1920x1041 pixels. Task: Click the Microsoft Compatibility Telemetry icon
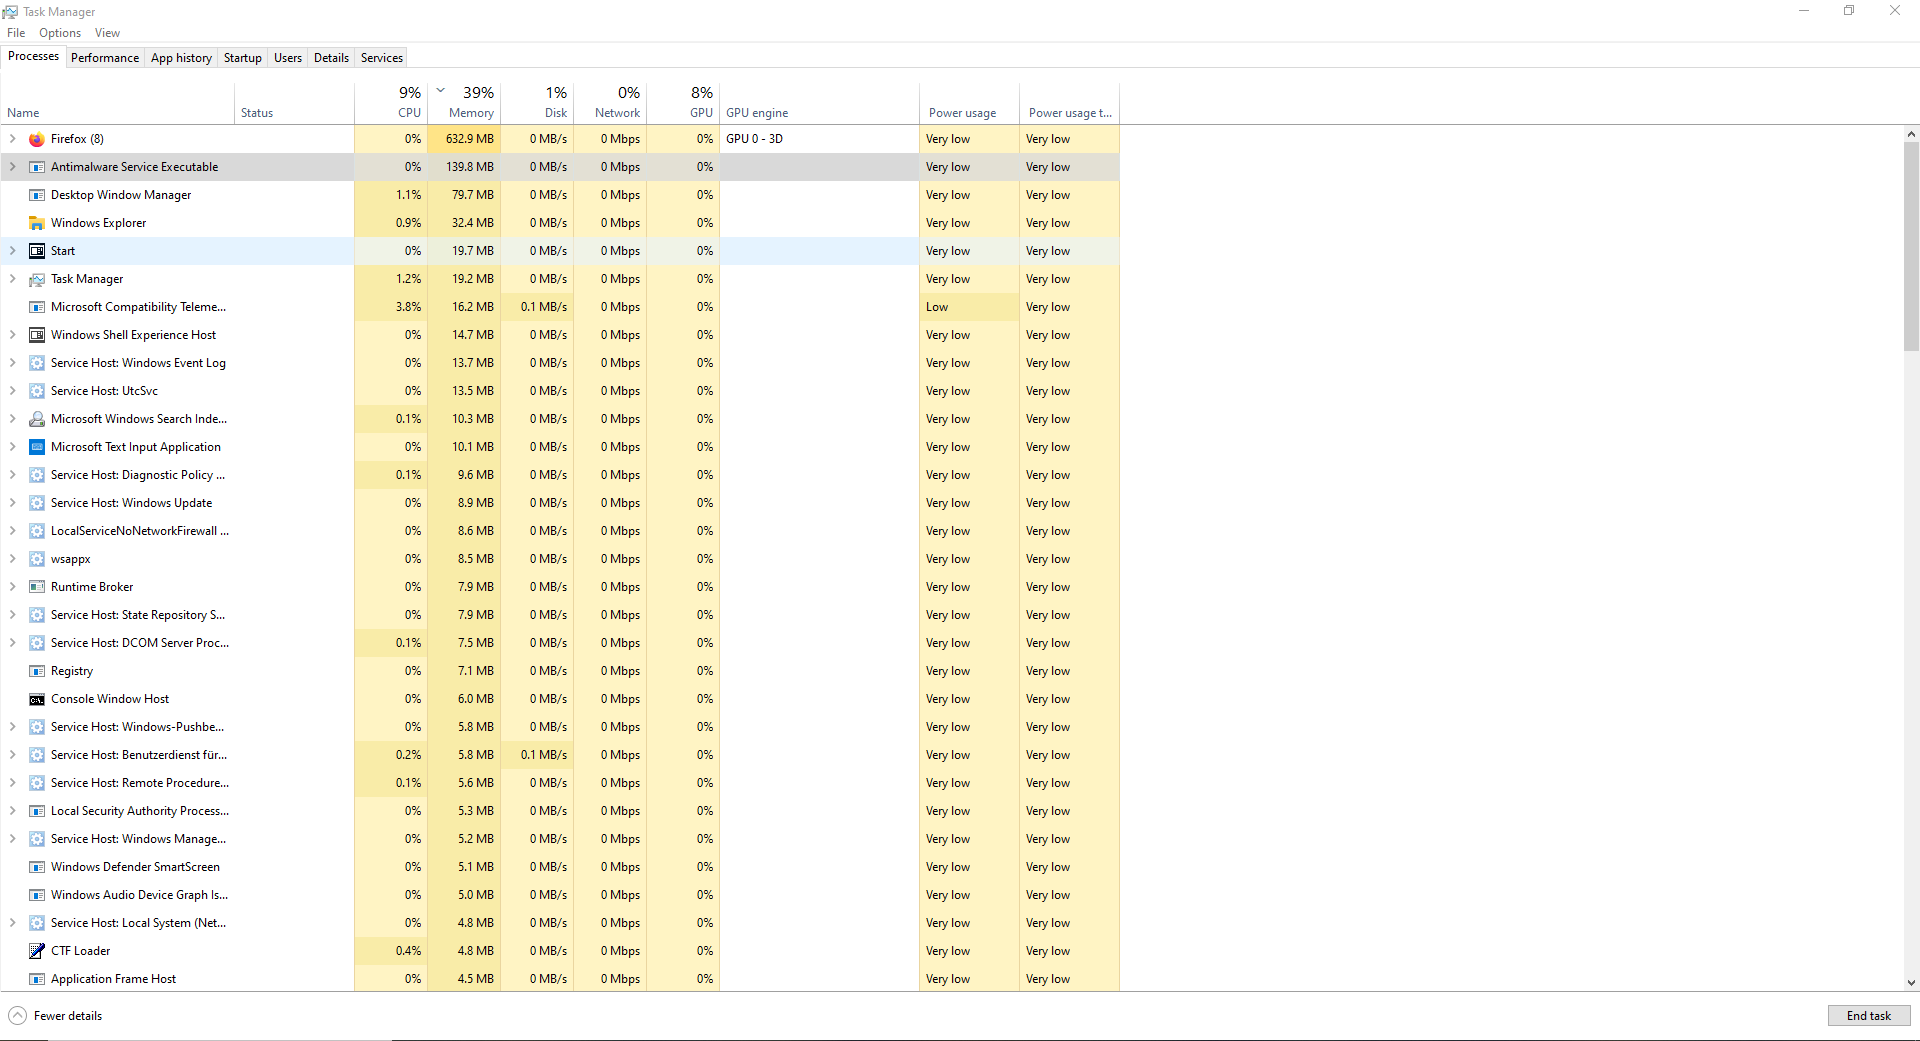[x=37, y=307]
